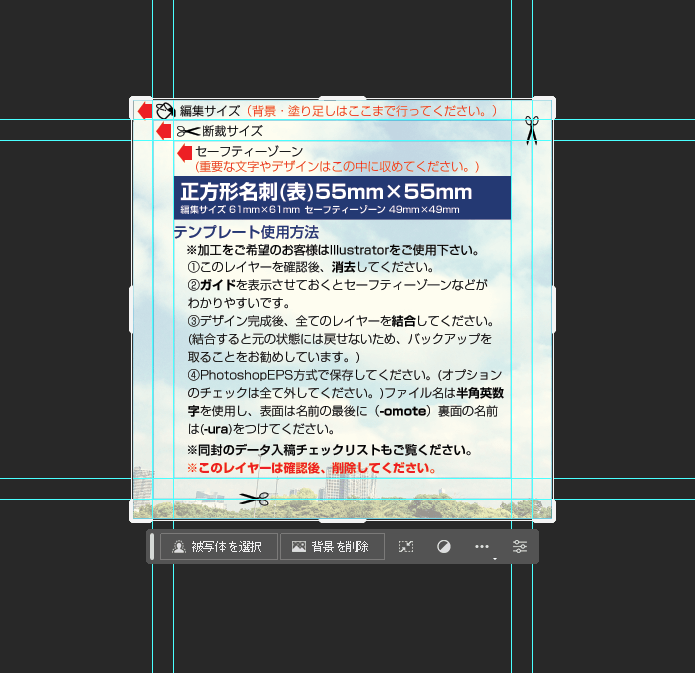Click the 断裁サイズ label

coord(232,131)
